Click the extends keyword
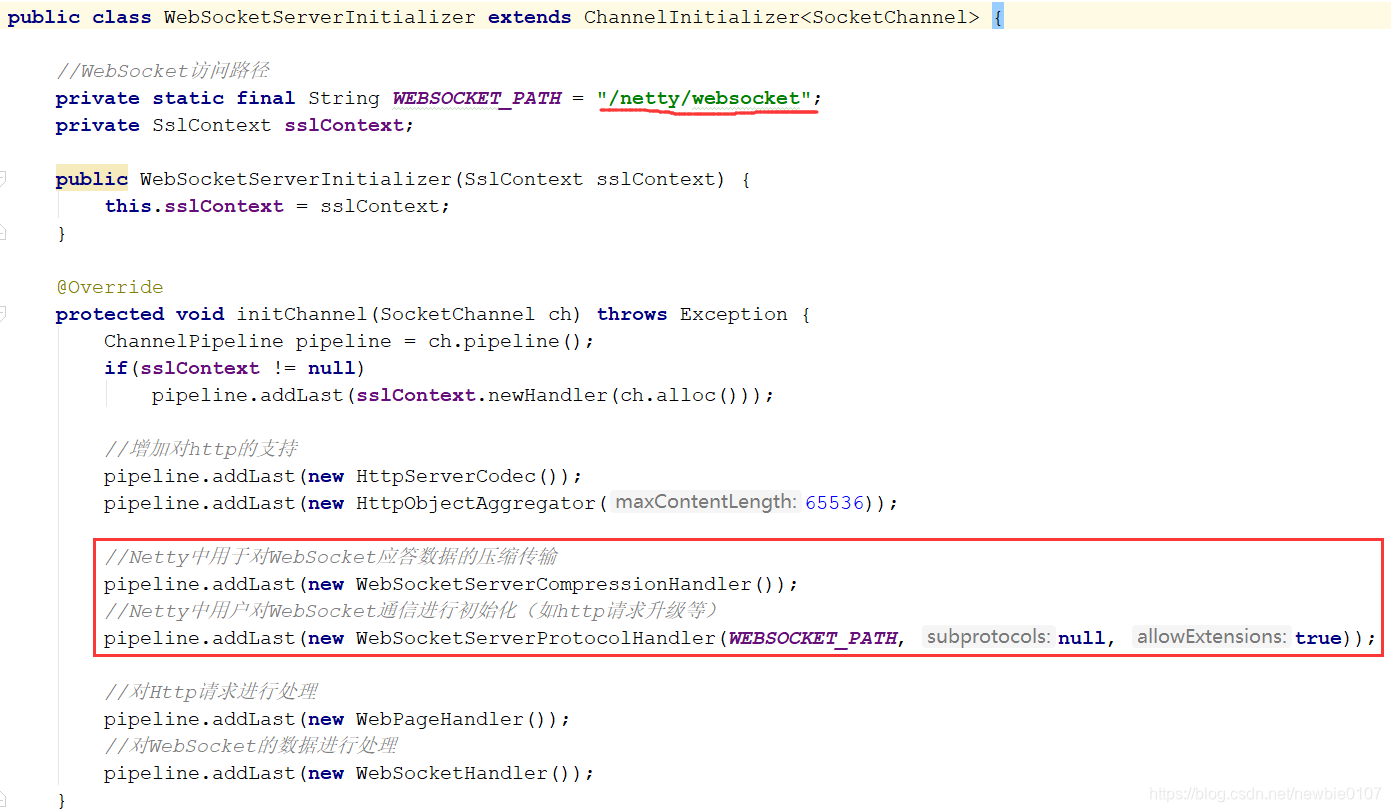Screen dimensions: 1391x812 (x=530, y=18)
